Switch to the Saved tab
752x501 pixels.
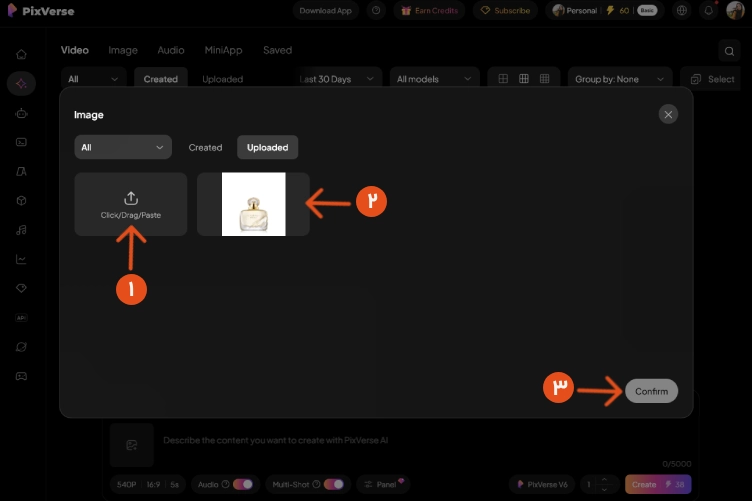point(277,50)
